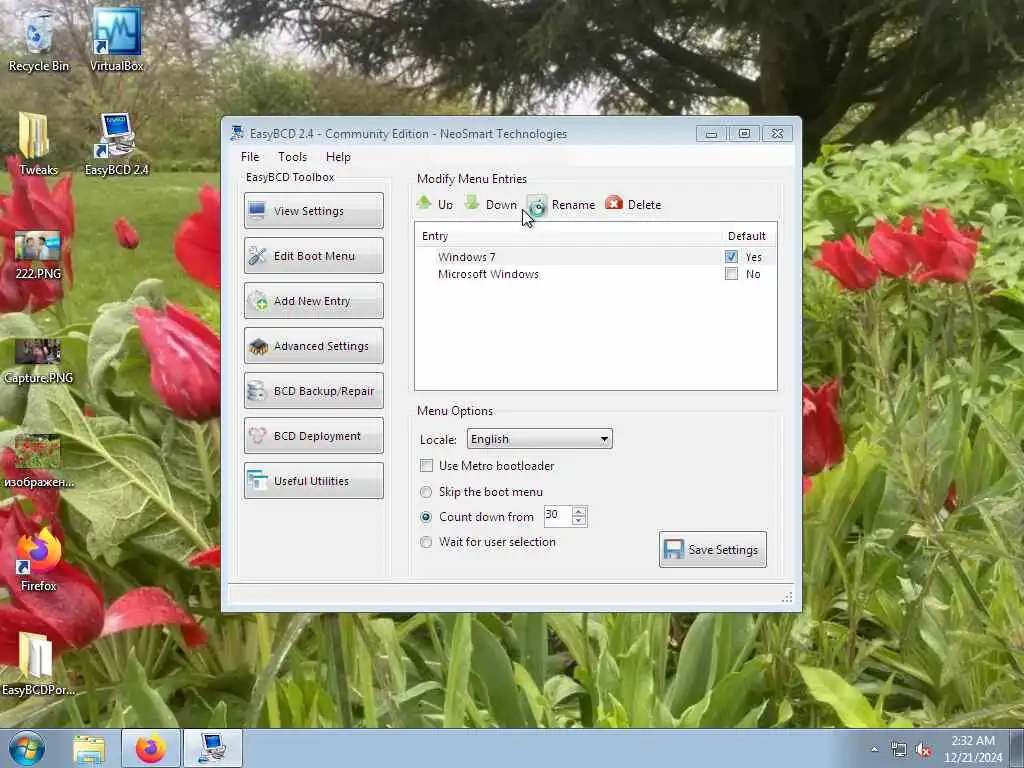This screenshot has height=768, width=1024.
Task: Open the Edit Boot Menu section
Action: click(313, 255)
